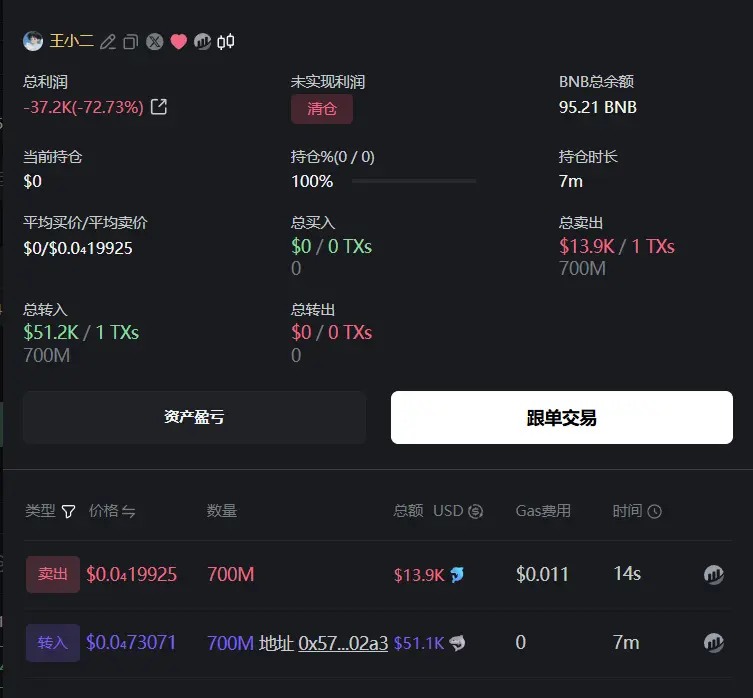Open share icon next to total profit
Image resolution: width=753 pixels, height=698 pixels.
[159, 107]
